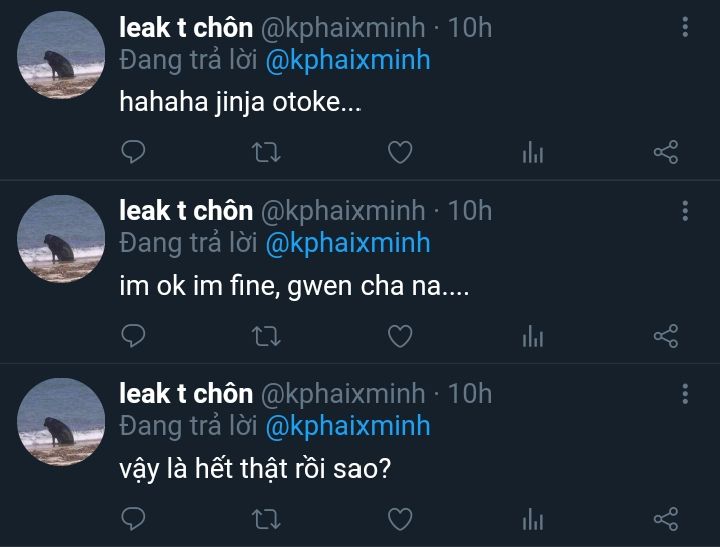This screenshot has height=547, width=720.
Task: Click "leak t chôn" name on second tweet
Action: pyautogui.click(x=186, y=210)
